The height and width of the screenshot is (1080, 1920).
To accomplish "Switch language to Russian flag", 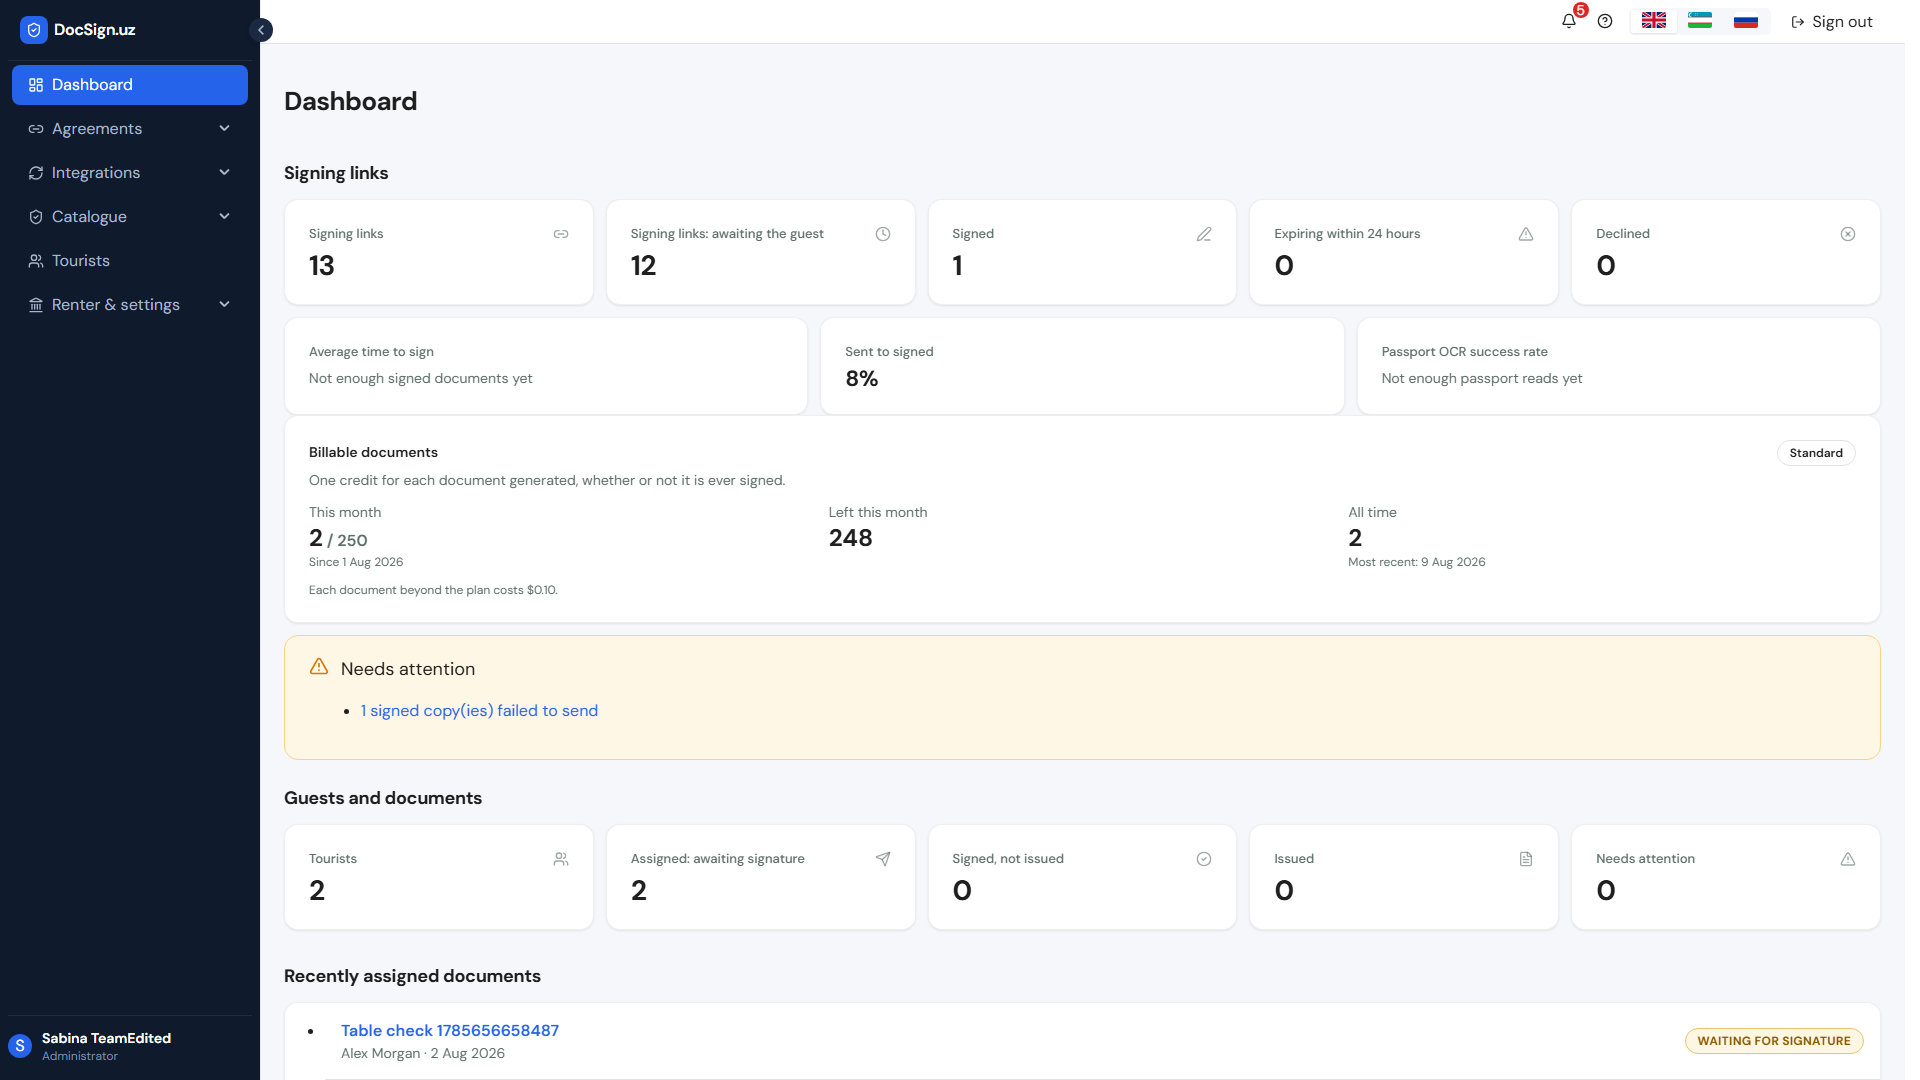I will pyautogui.click(x=1746, y=21).
